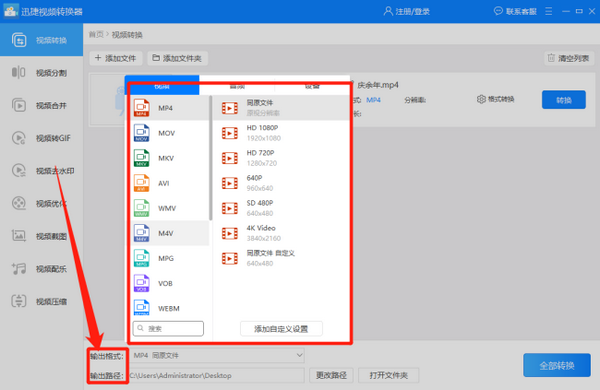Screen dimensions: 600x390
Task: Select the WMV format icon
Action: pyautogui.click(x=142, y=208)
